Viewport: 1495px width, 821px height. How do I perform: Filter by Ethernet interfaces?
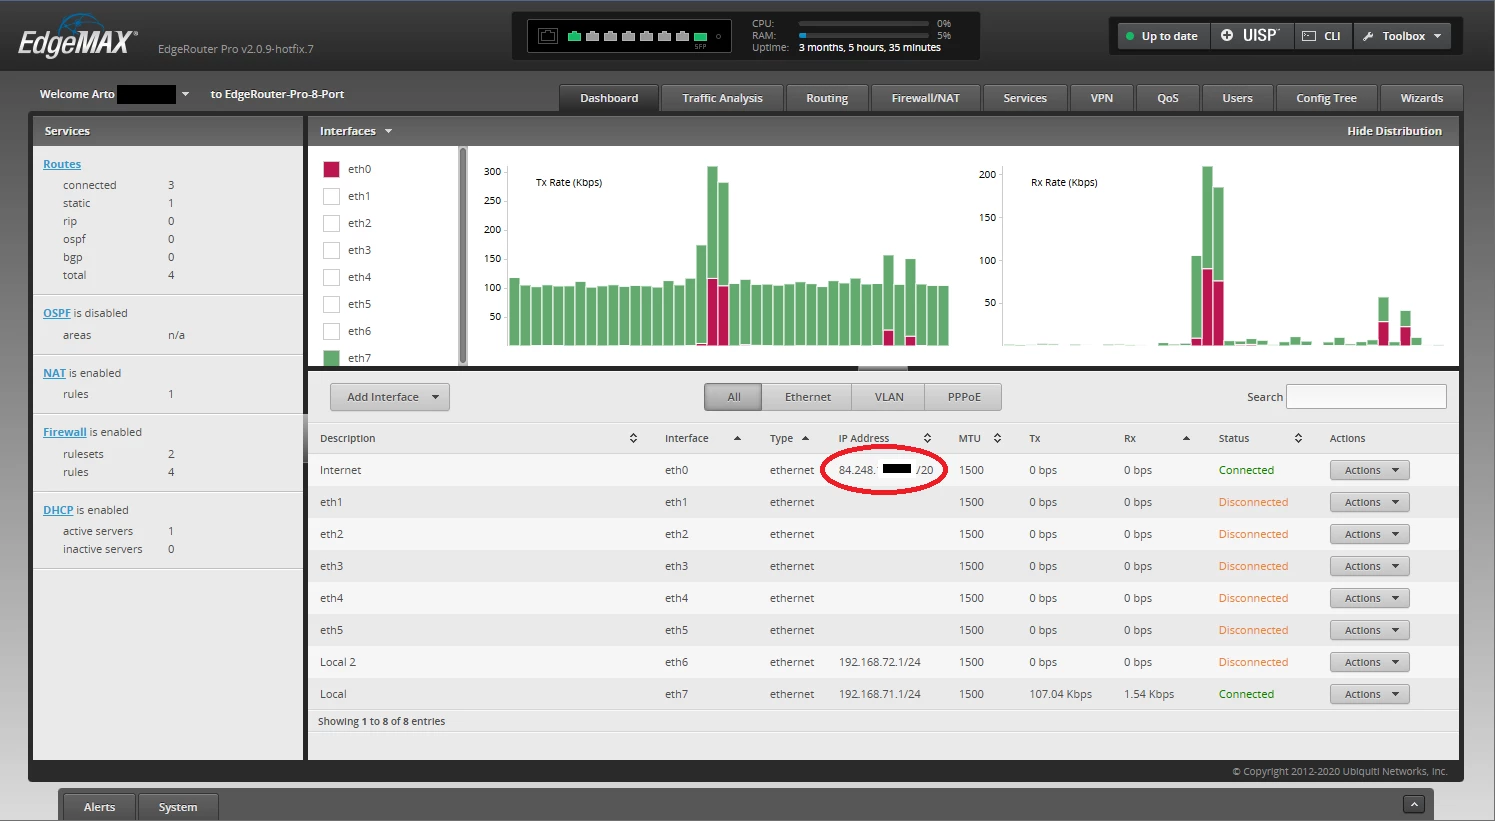[807, 397]
